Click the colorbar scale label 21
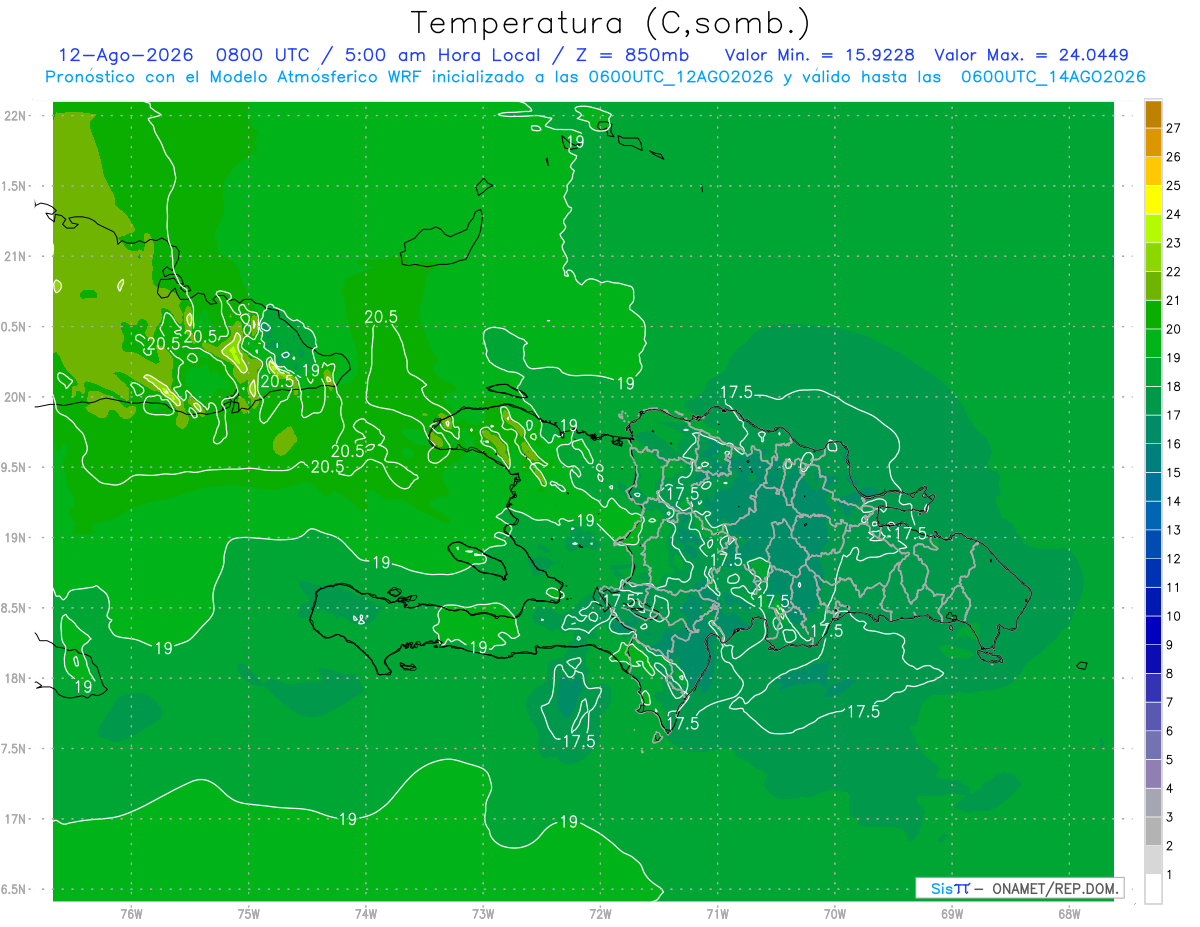Viewport: 1200px width, 927px height. click(x=1174, y=300)
